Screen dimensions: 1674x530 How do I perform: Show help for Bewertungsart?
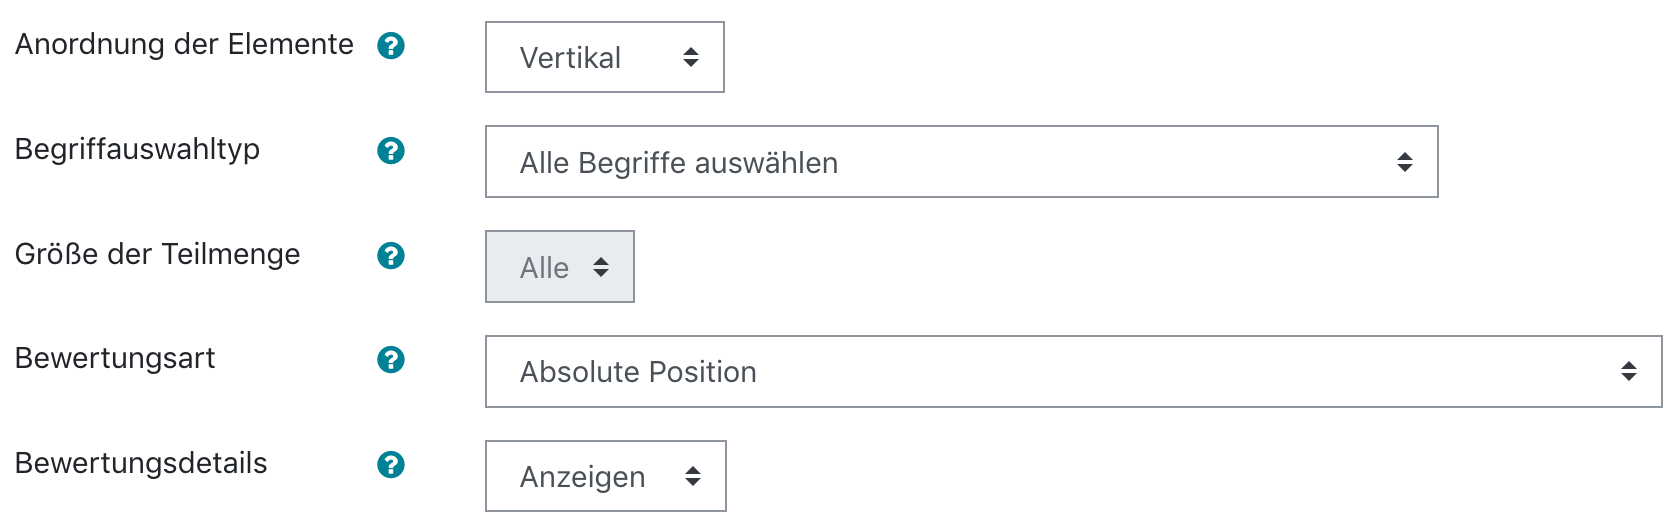click(x=391, y=360)
